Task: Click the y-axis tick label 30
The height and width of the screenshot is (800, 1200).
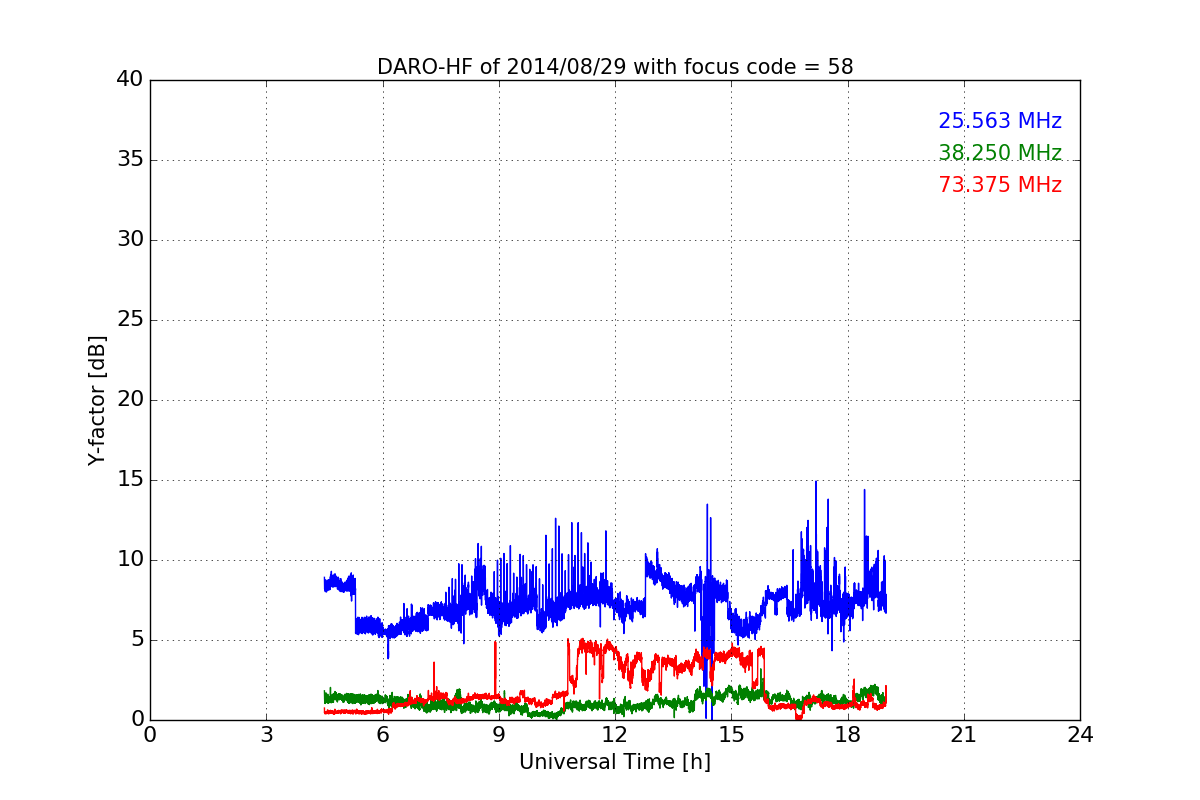Action: 130,240
